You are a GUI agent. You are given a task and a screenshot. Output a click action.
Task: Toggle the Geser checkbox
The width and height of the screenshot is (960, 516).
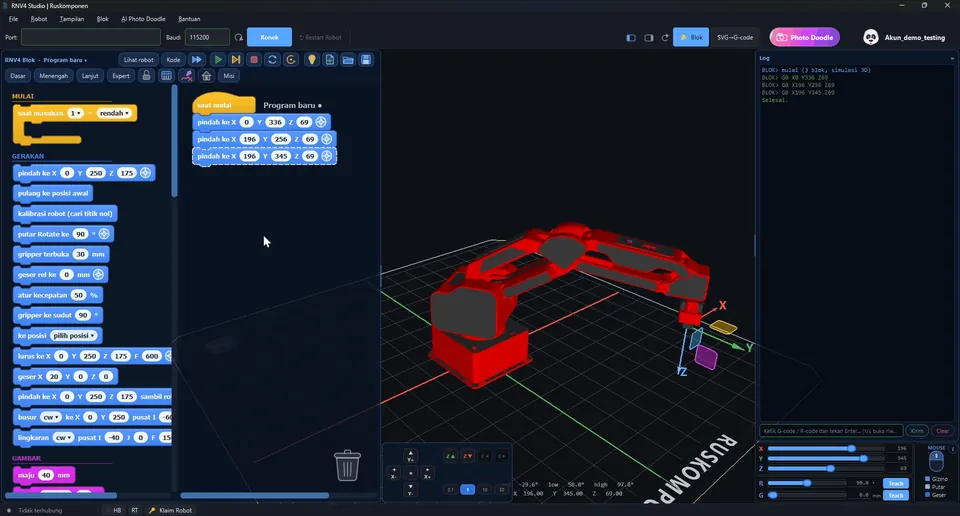pos(928,495)
